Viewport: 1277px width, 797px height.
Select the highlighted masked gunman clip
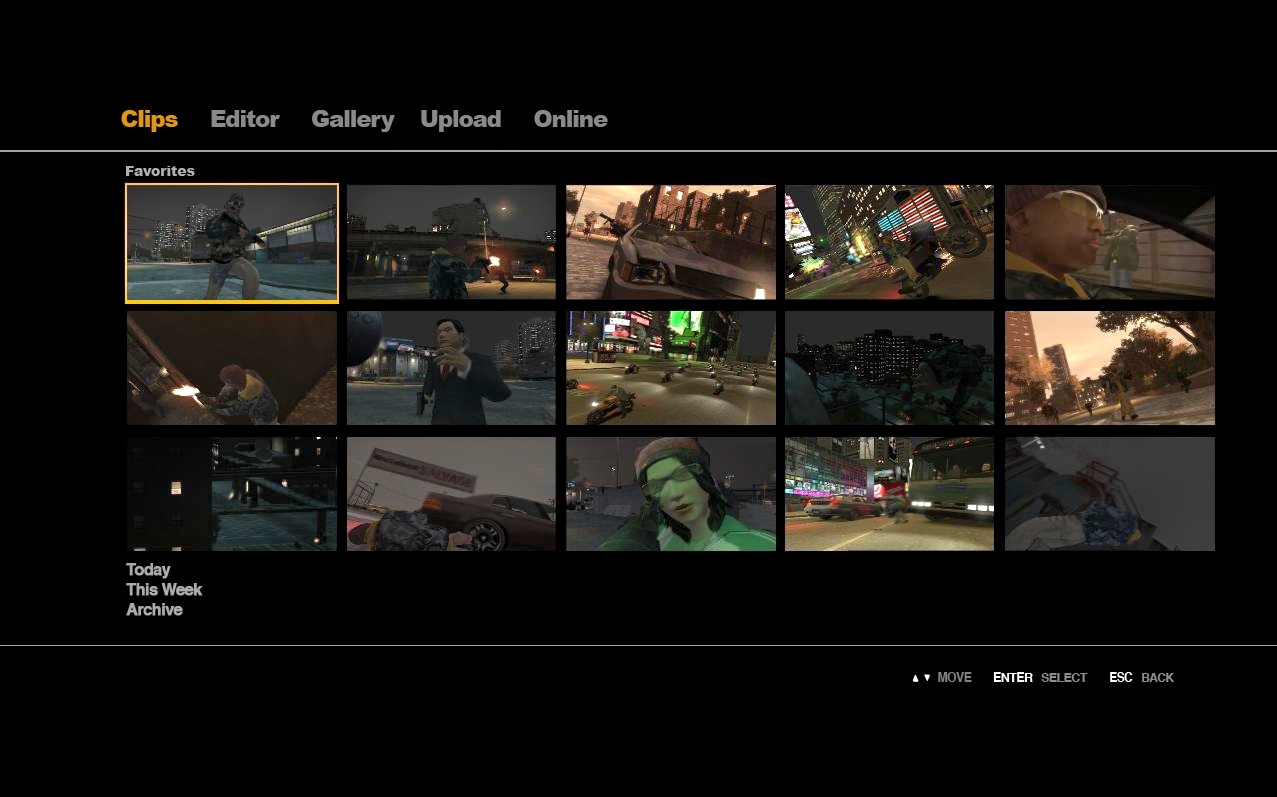coord(232,243)
